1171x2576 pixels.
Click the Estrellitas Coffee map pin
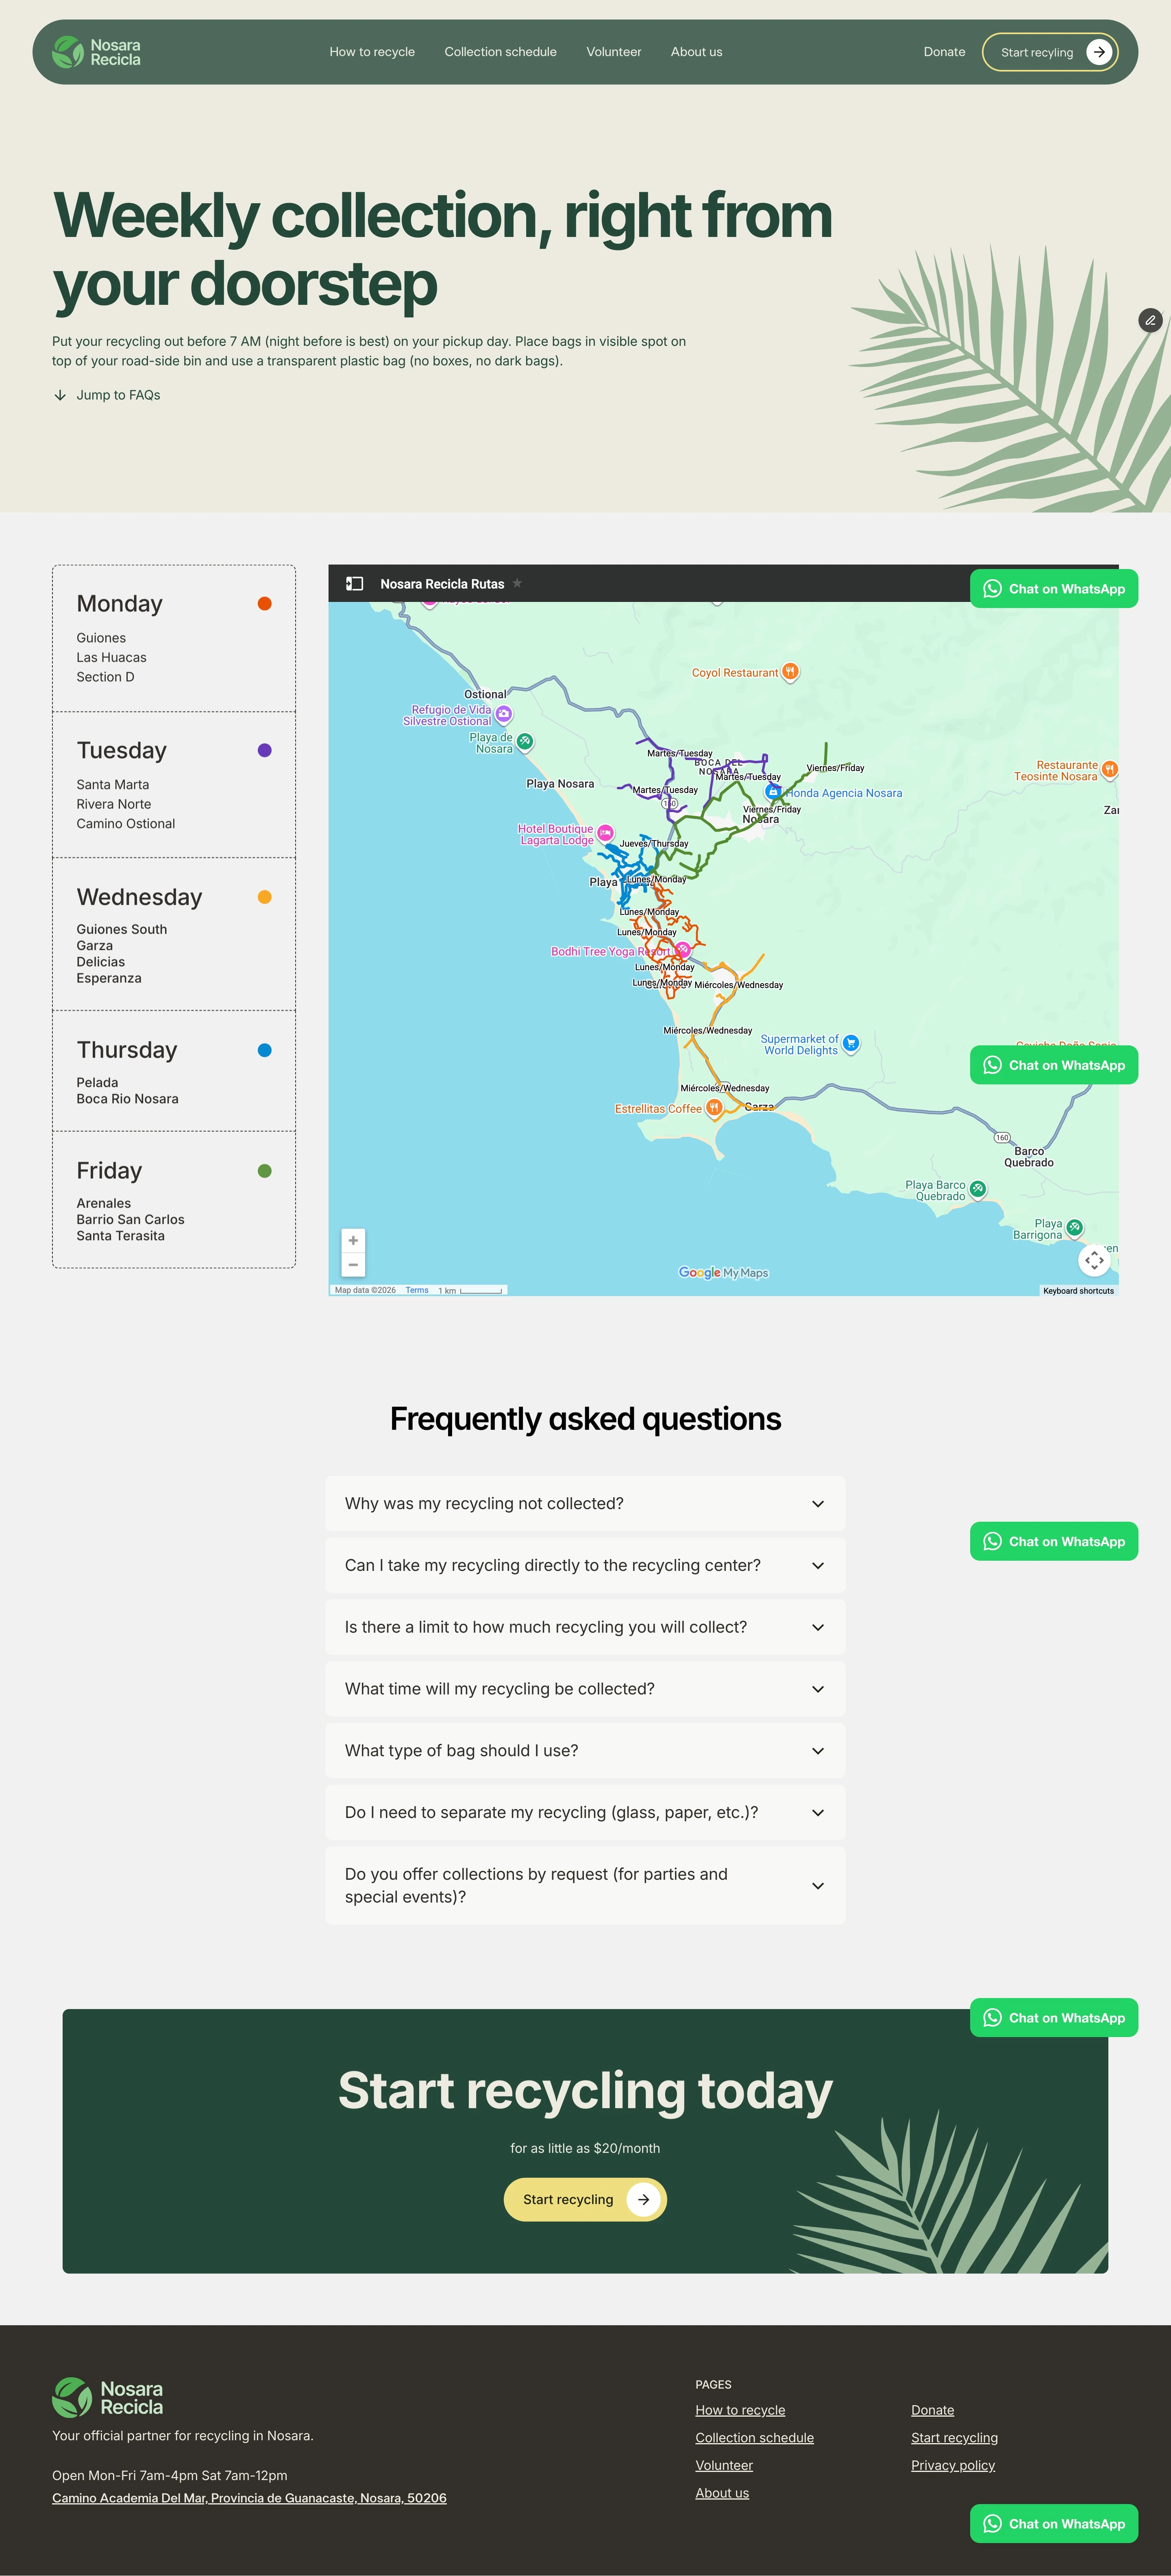click(714, 1107)
